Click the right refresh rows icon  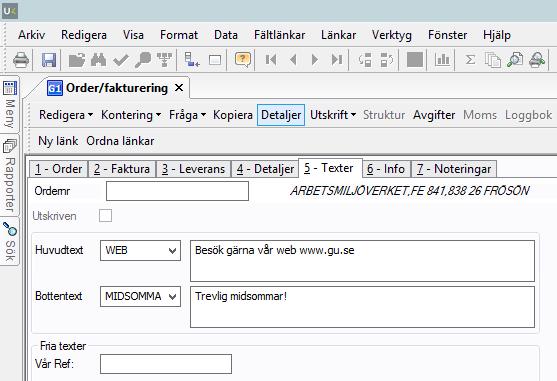(386, 60)
